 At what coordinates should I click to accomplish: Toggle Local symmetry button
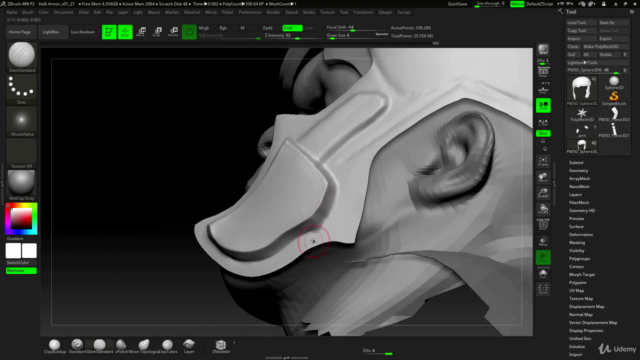pos(543,105)
